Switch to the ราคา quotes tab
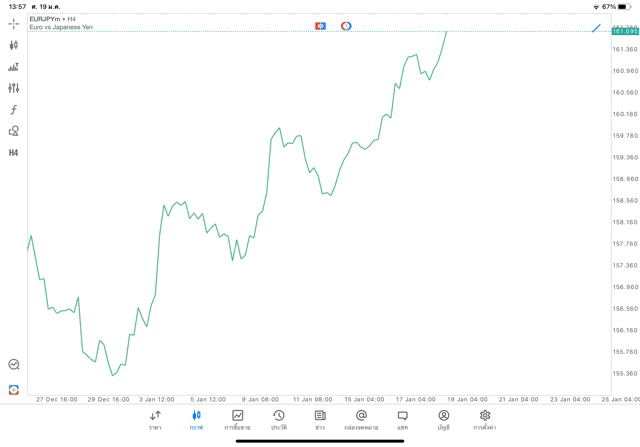Image resolution: width=640 pixels, height=447 pixels. pyautogui.click(x=155, y=420)
